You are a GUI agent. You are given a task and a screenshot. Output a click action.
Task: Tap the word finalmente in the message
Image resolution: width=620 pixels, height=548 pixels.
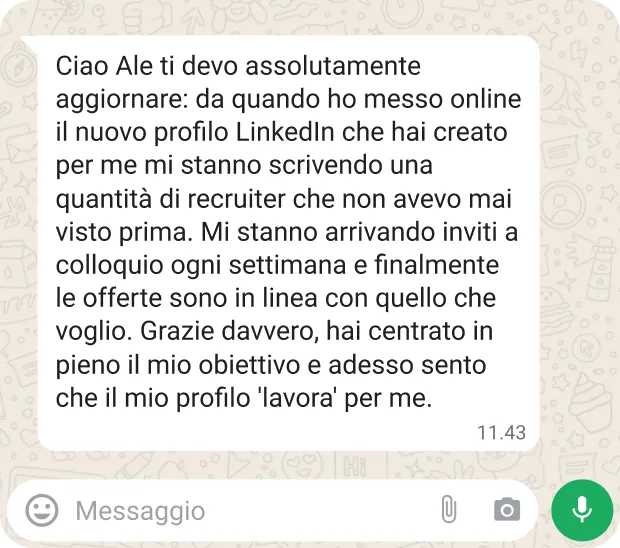437,265
